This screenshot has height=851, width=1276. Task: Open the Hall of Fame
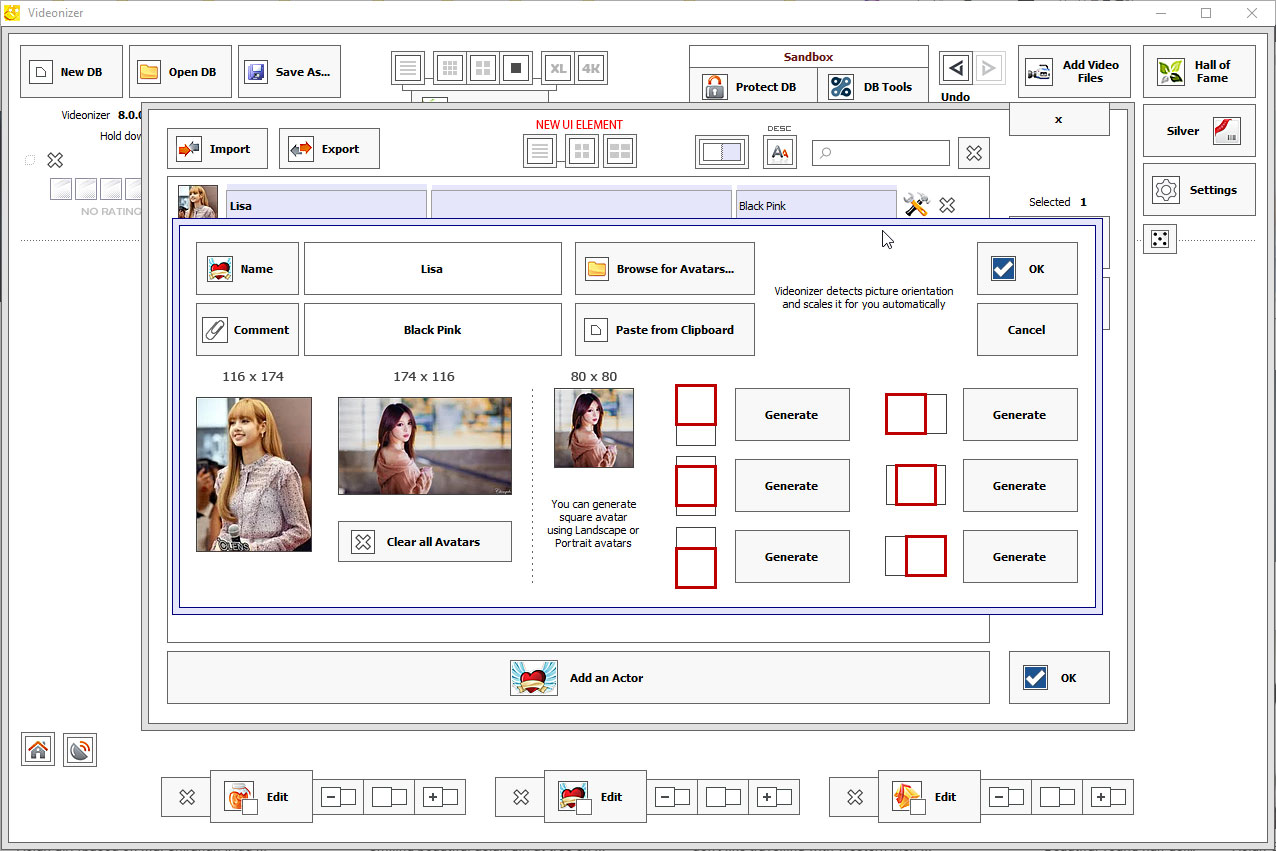[x=1199, y=72]
